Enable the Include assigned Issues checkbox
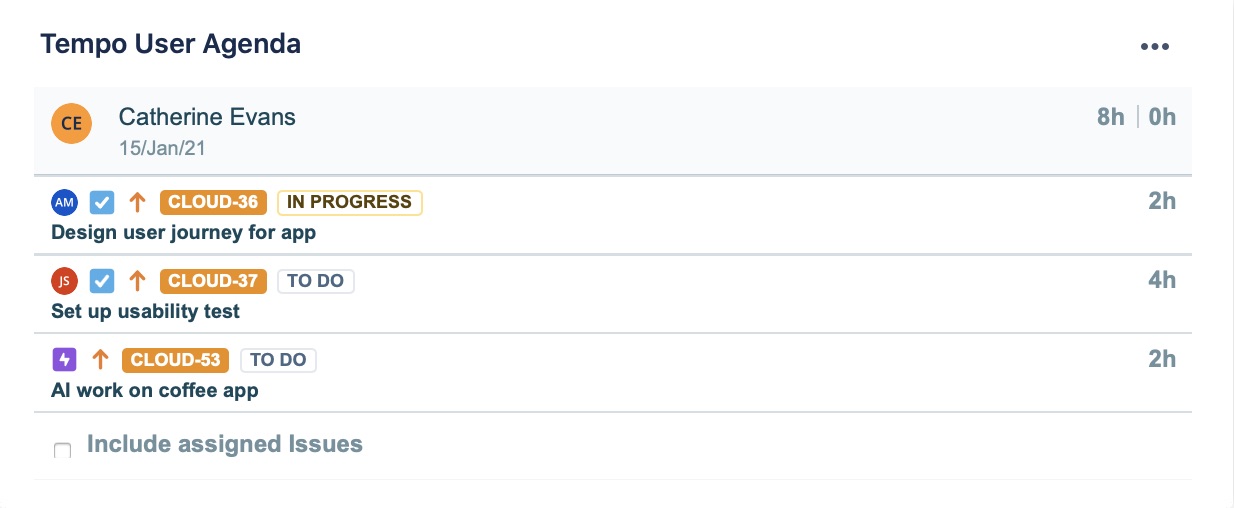The height and width of the screenshot is (508, 1234). (x=62, y=450)
